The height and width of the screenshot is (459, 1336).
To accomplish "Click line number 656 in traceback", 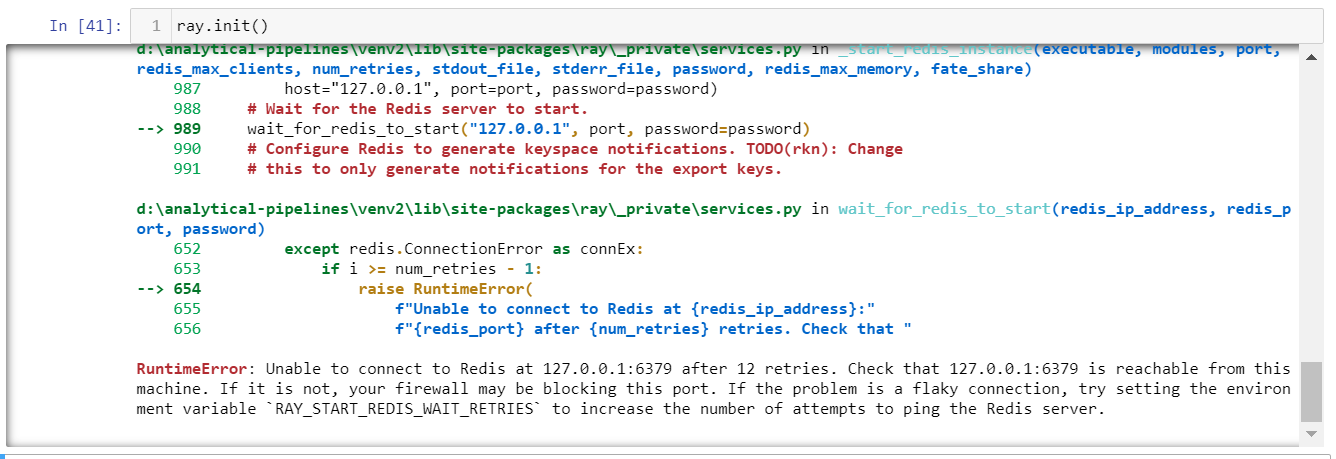I will click(187, 329).
